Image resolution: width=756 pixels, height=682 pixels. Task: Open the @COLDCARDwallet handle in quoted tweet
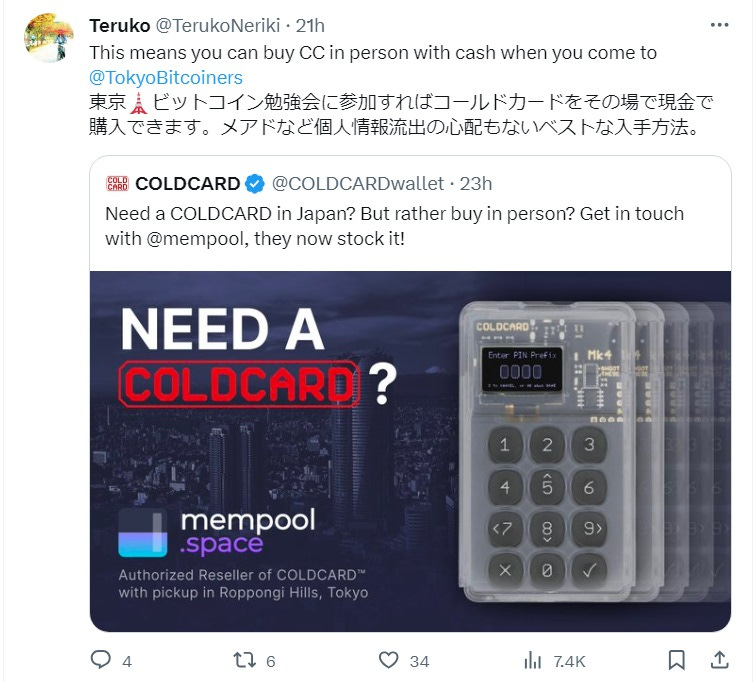coord(358,184)
